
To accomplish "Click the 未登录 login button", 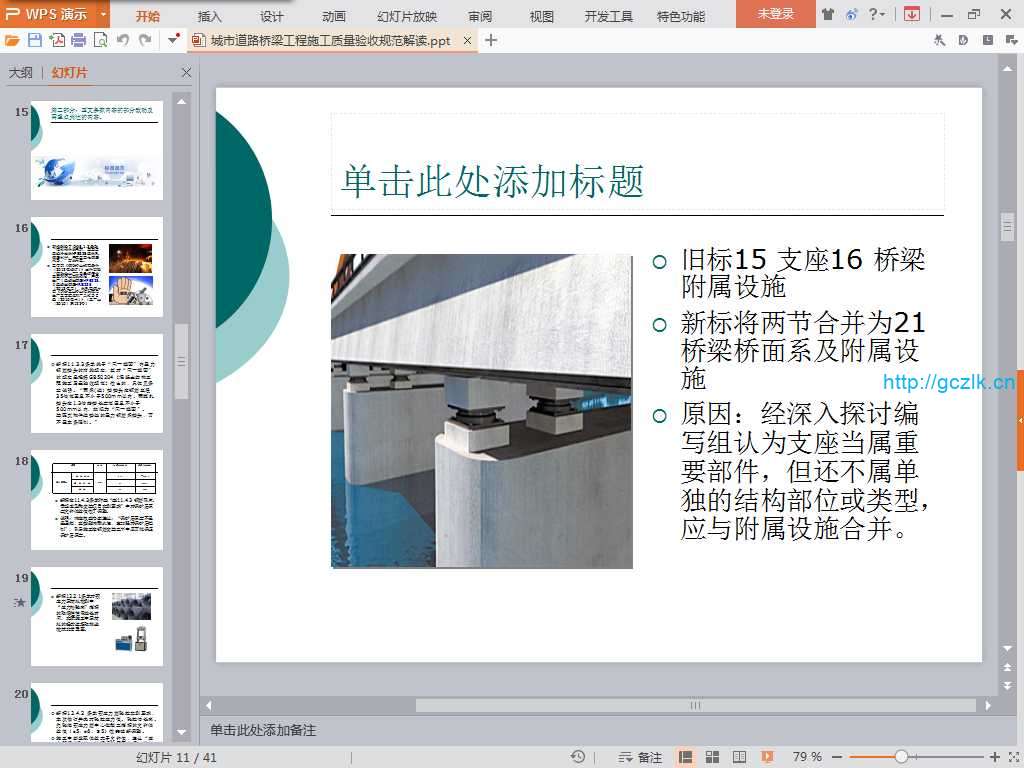I will pyautogui.click(x=775, y=14).
